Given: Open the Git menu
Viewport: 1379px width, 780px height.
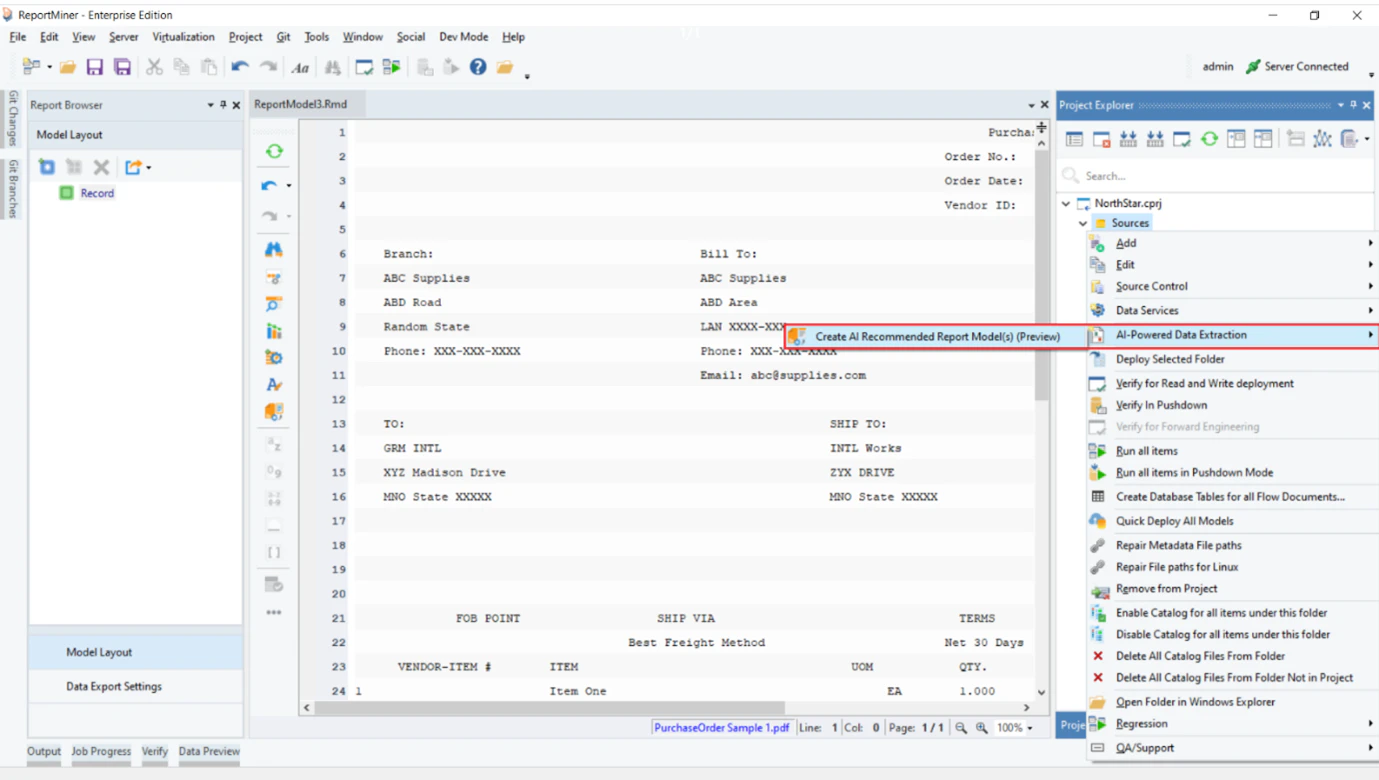Looking at the screenshot, I should (283, 37).
